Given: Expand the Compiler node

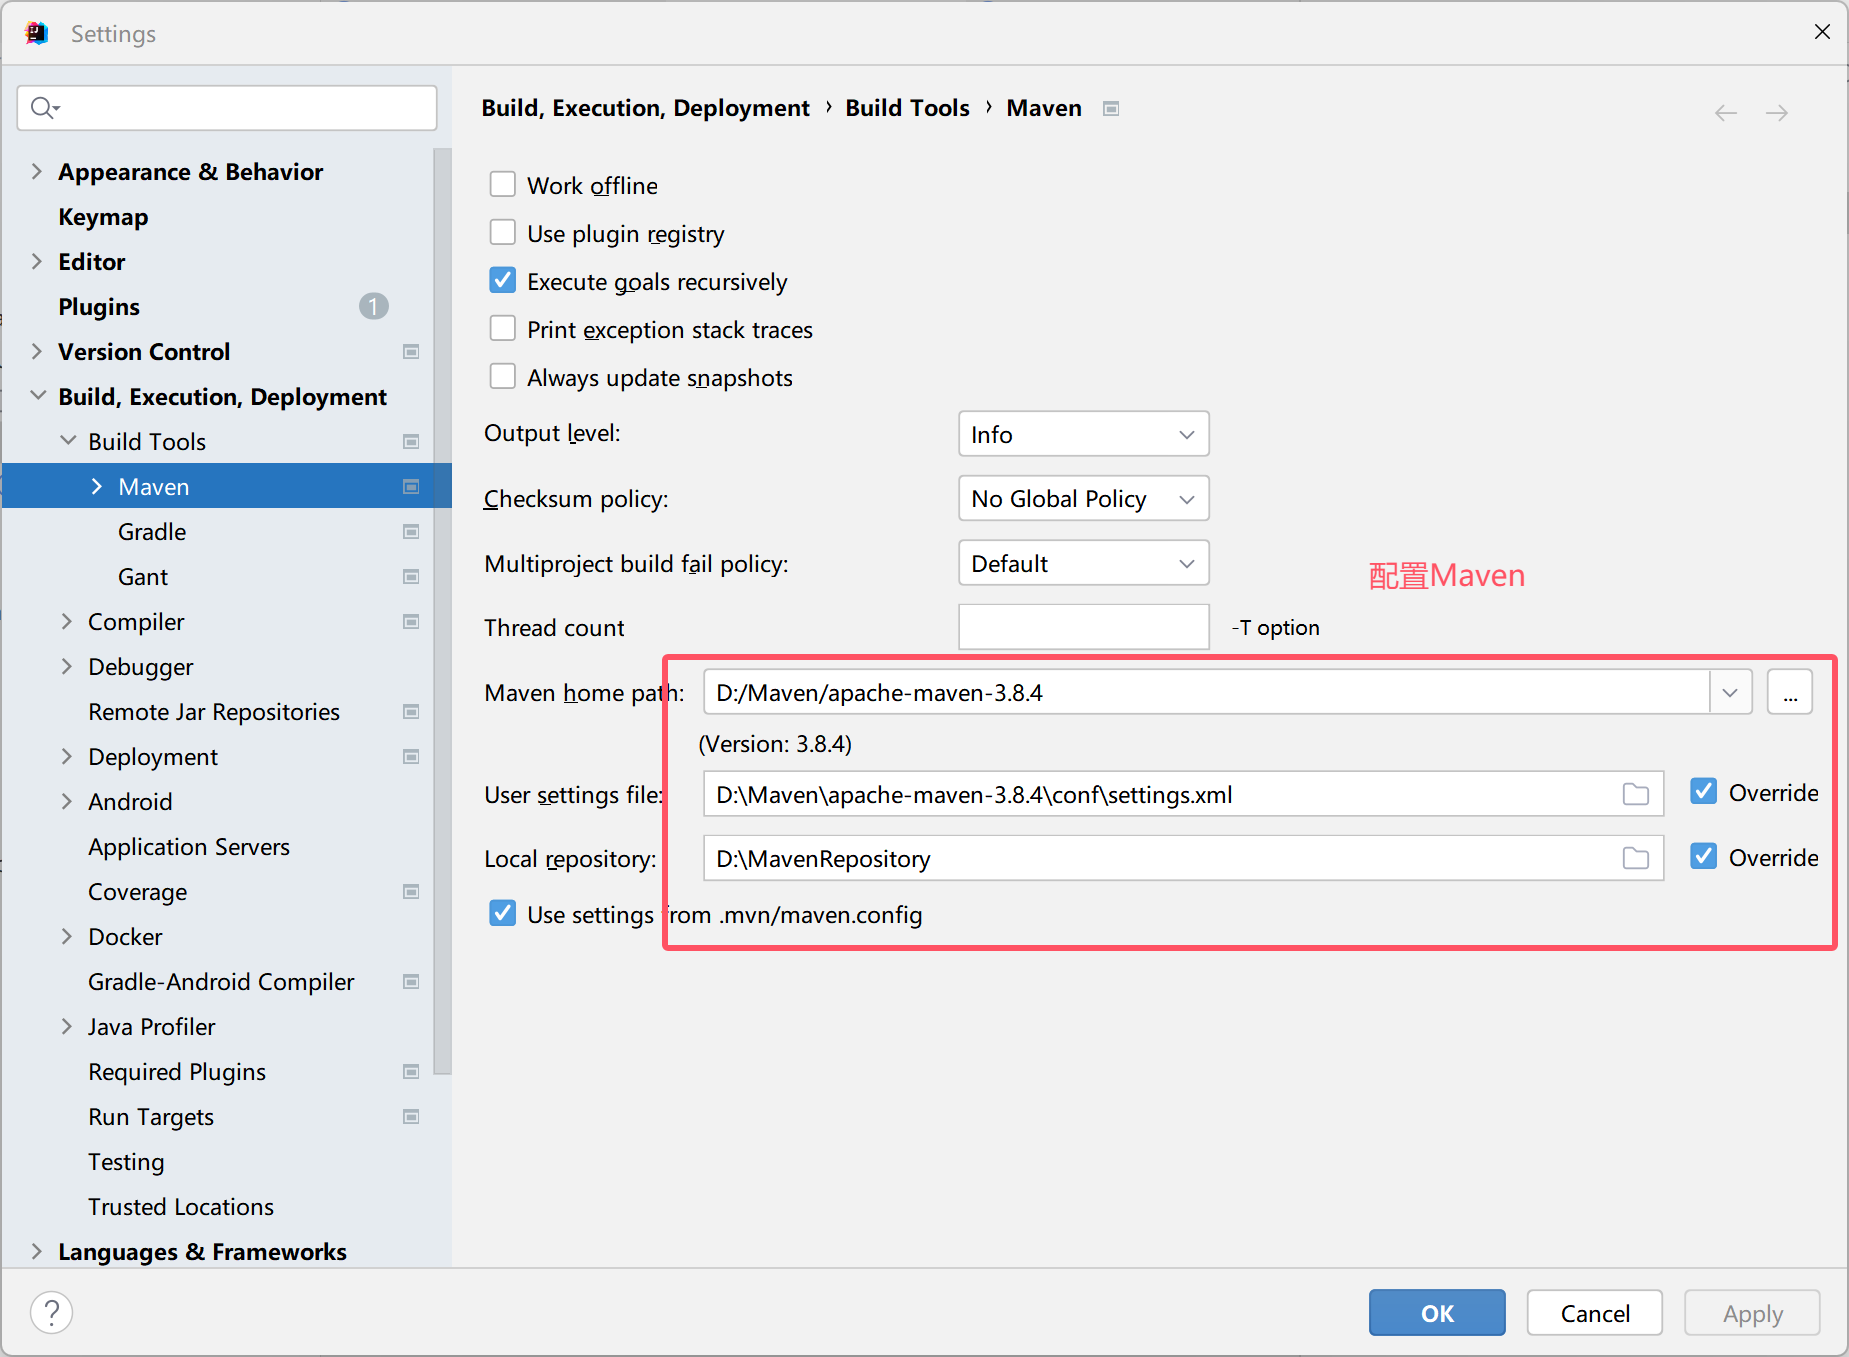Looking at the screenshot, I should tap(67, 621).
